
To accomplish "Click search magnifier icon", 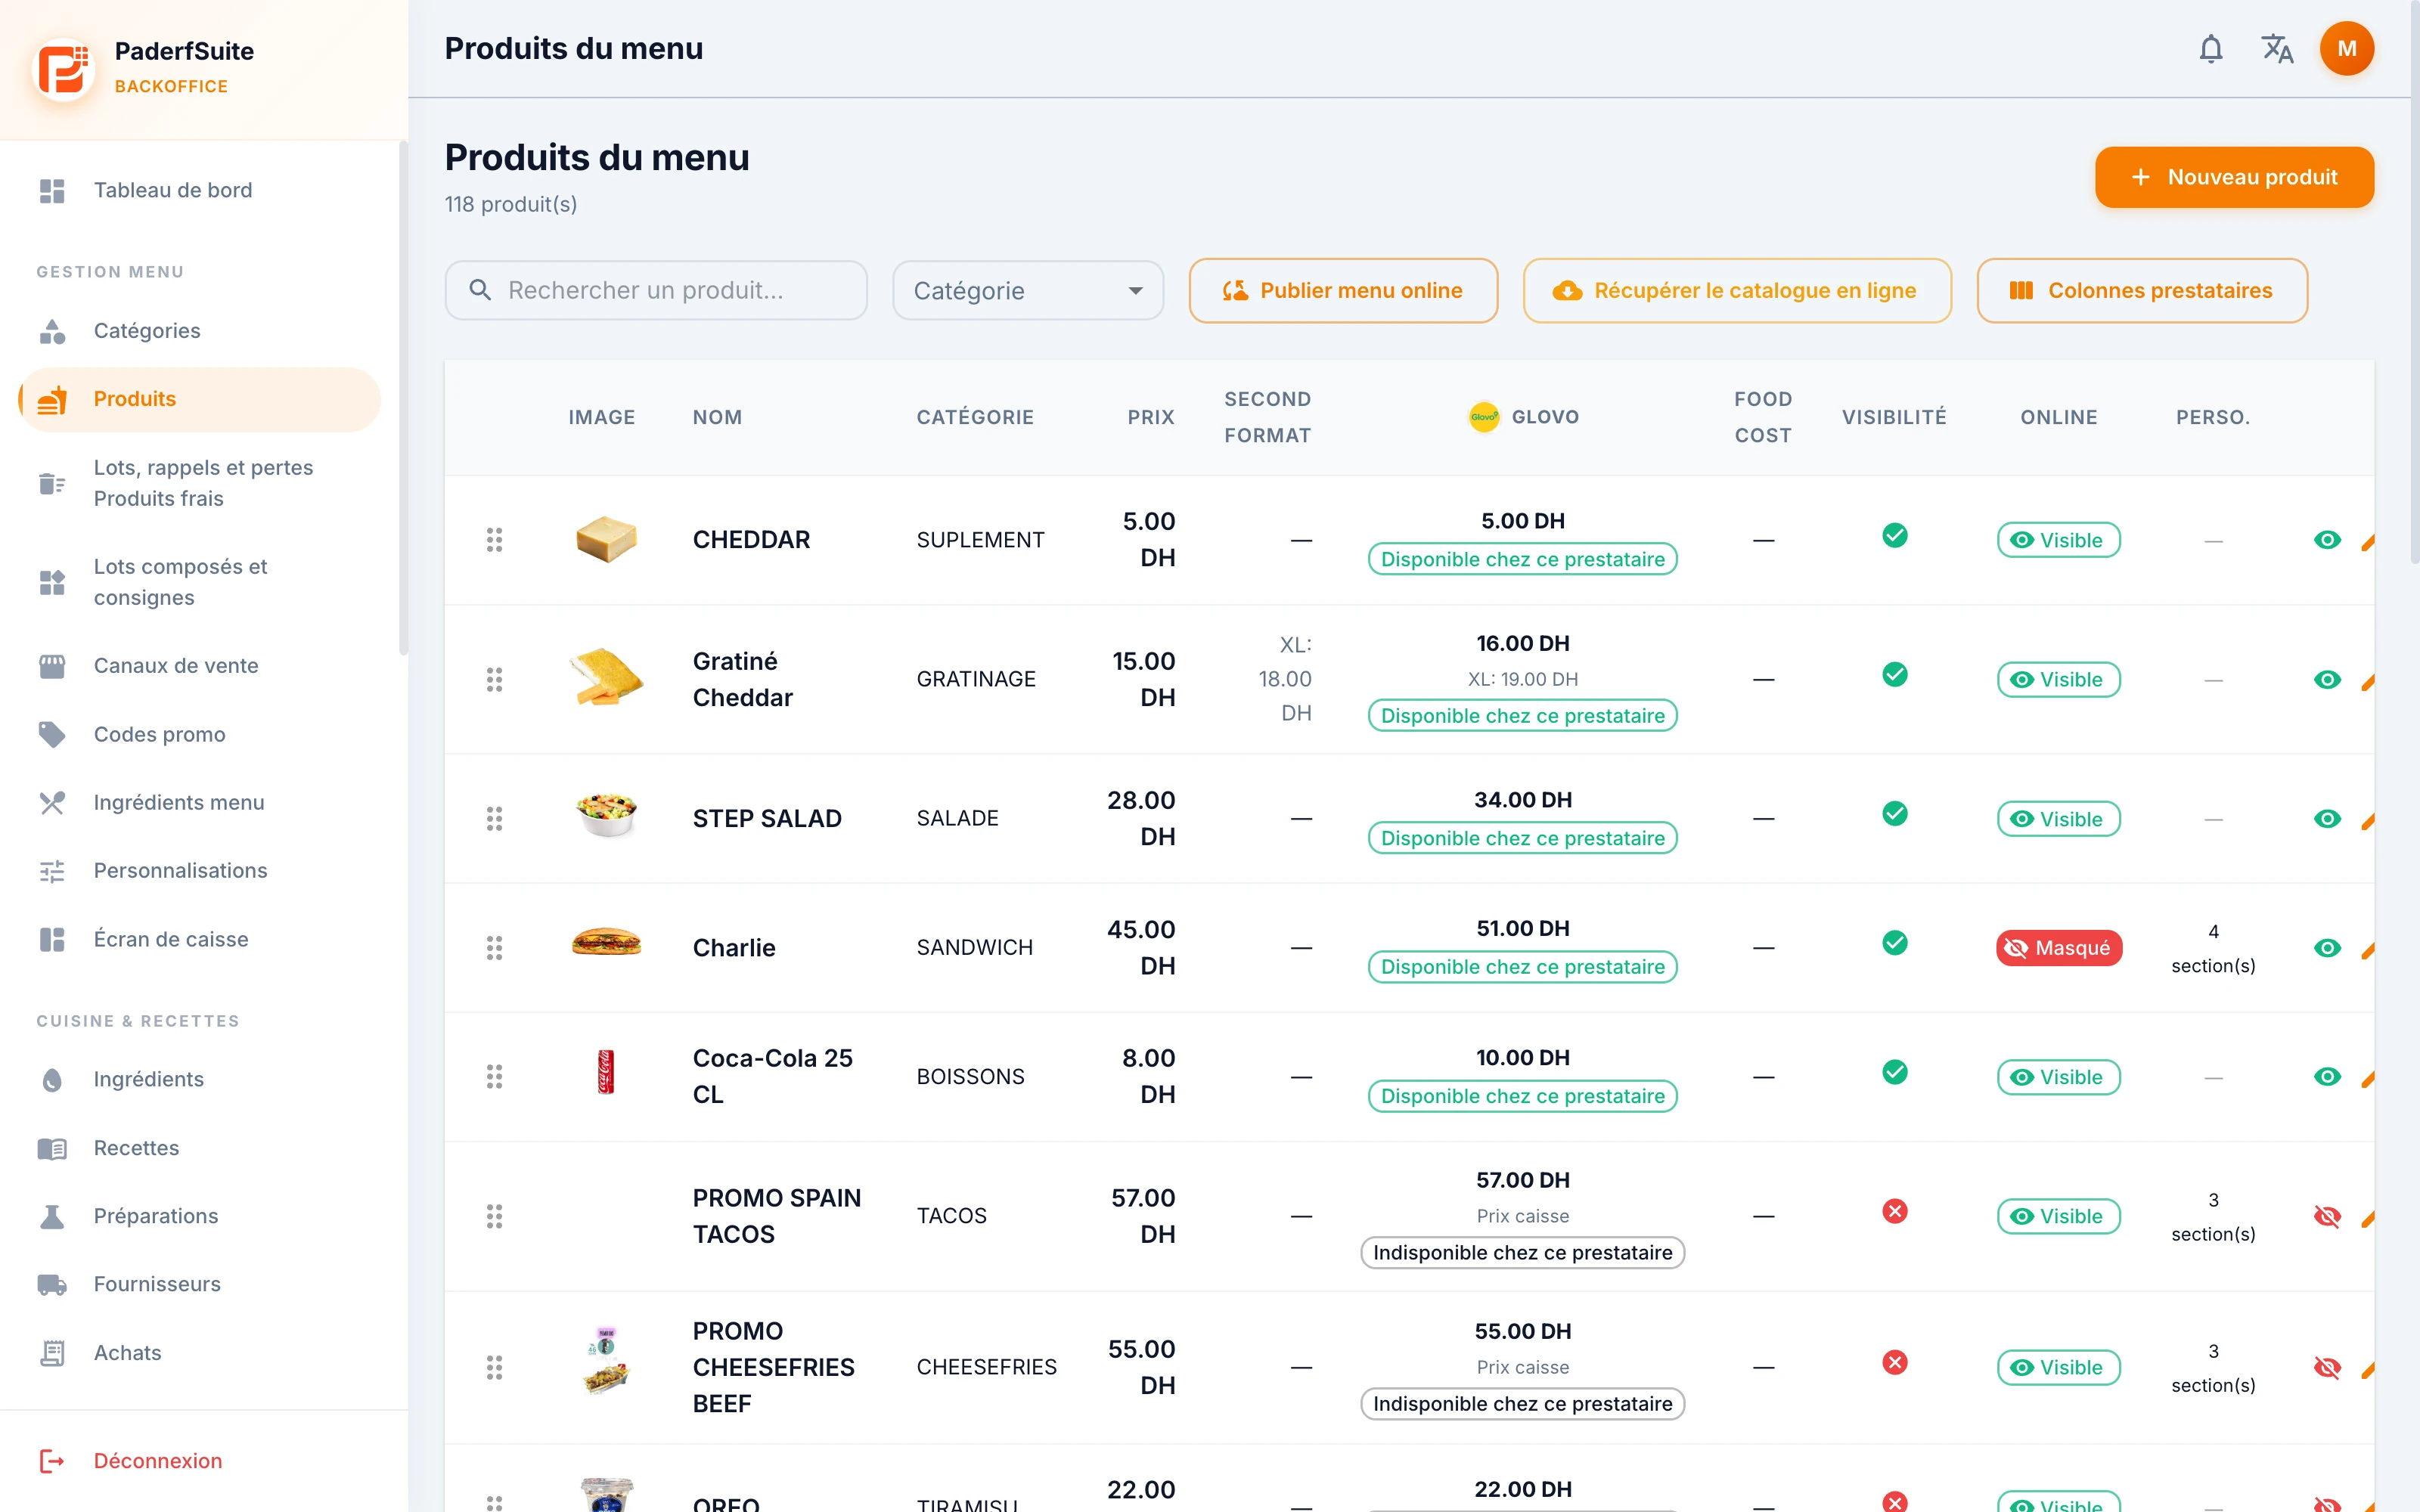I will pos(480,290).
